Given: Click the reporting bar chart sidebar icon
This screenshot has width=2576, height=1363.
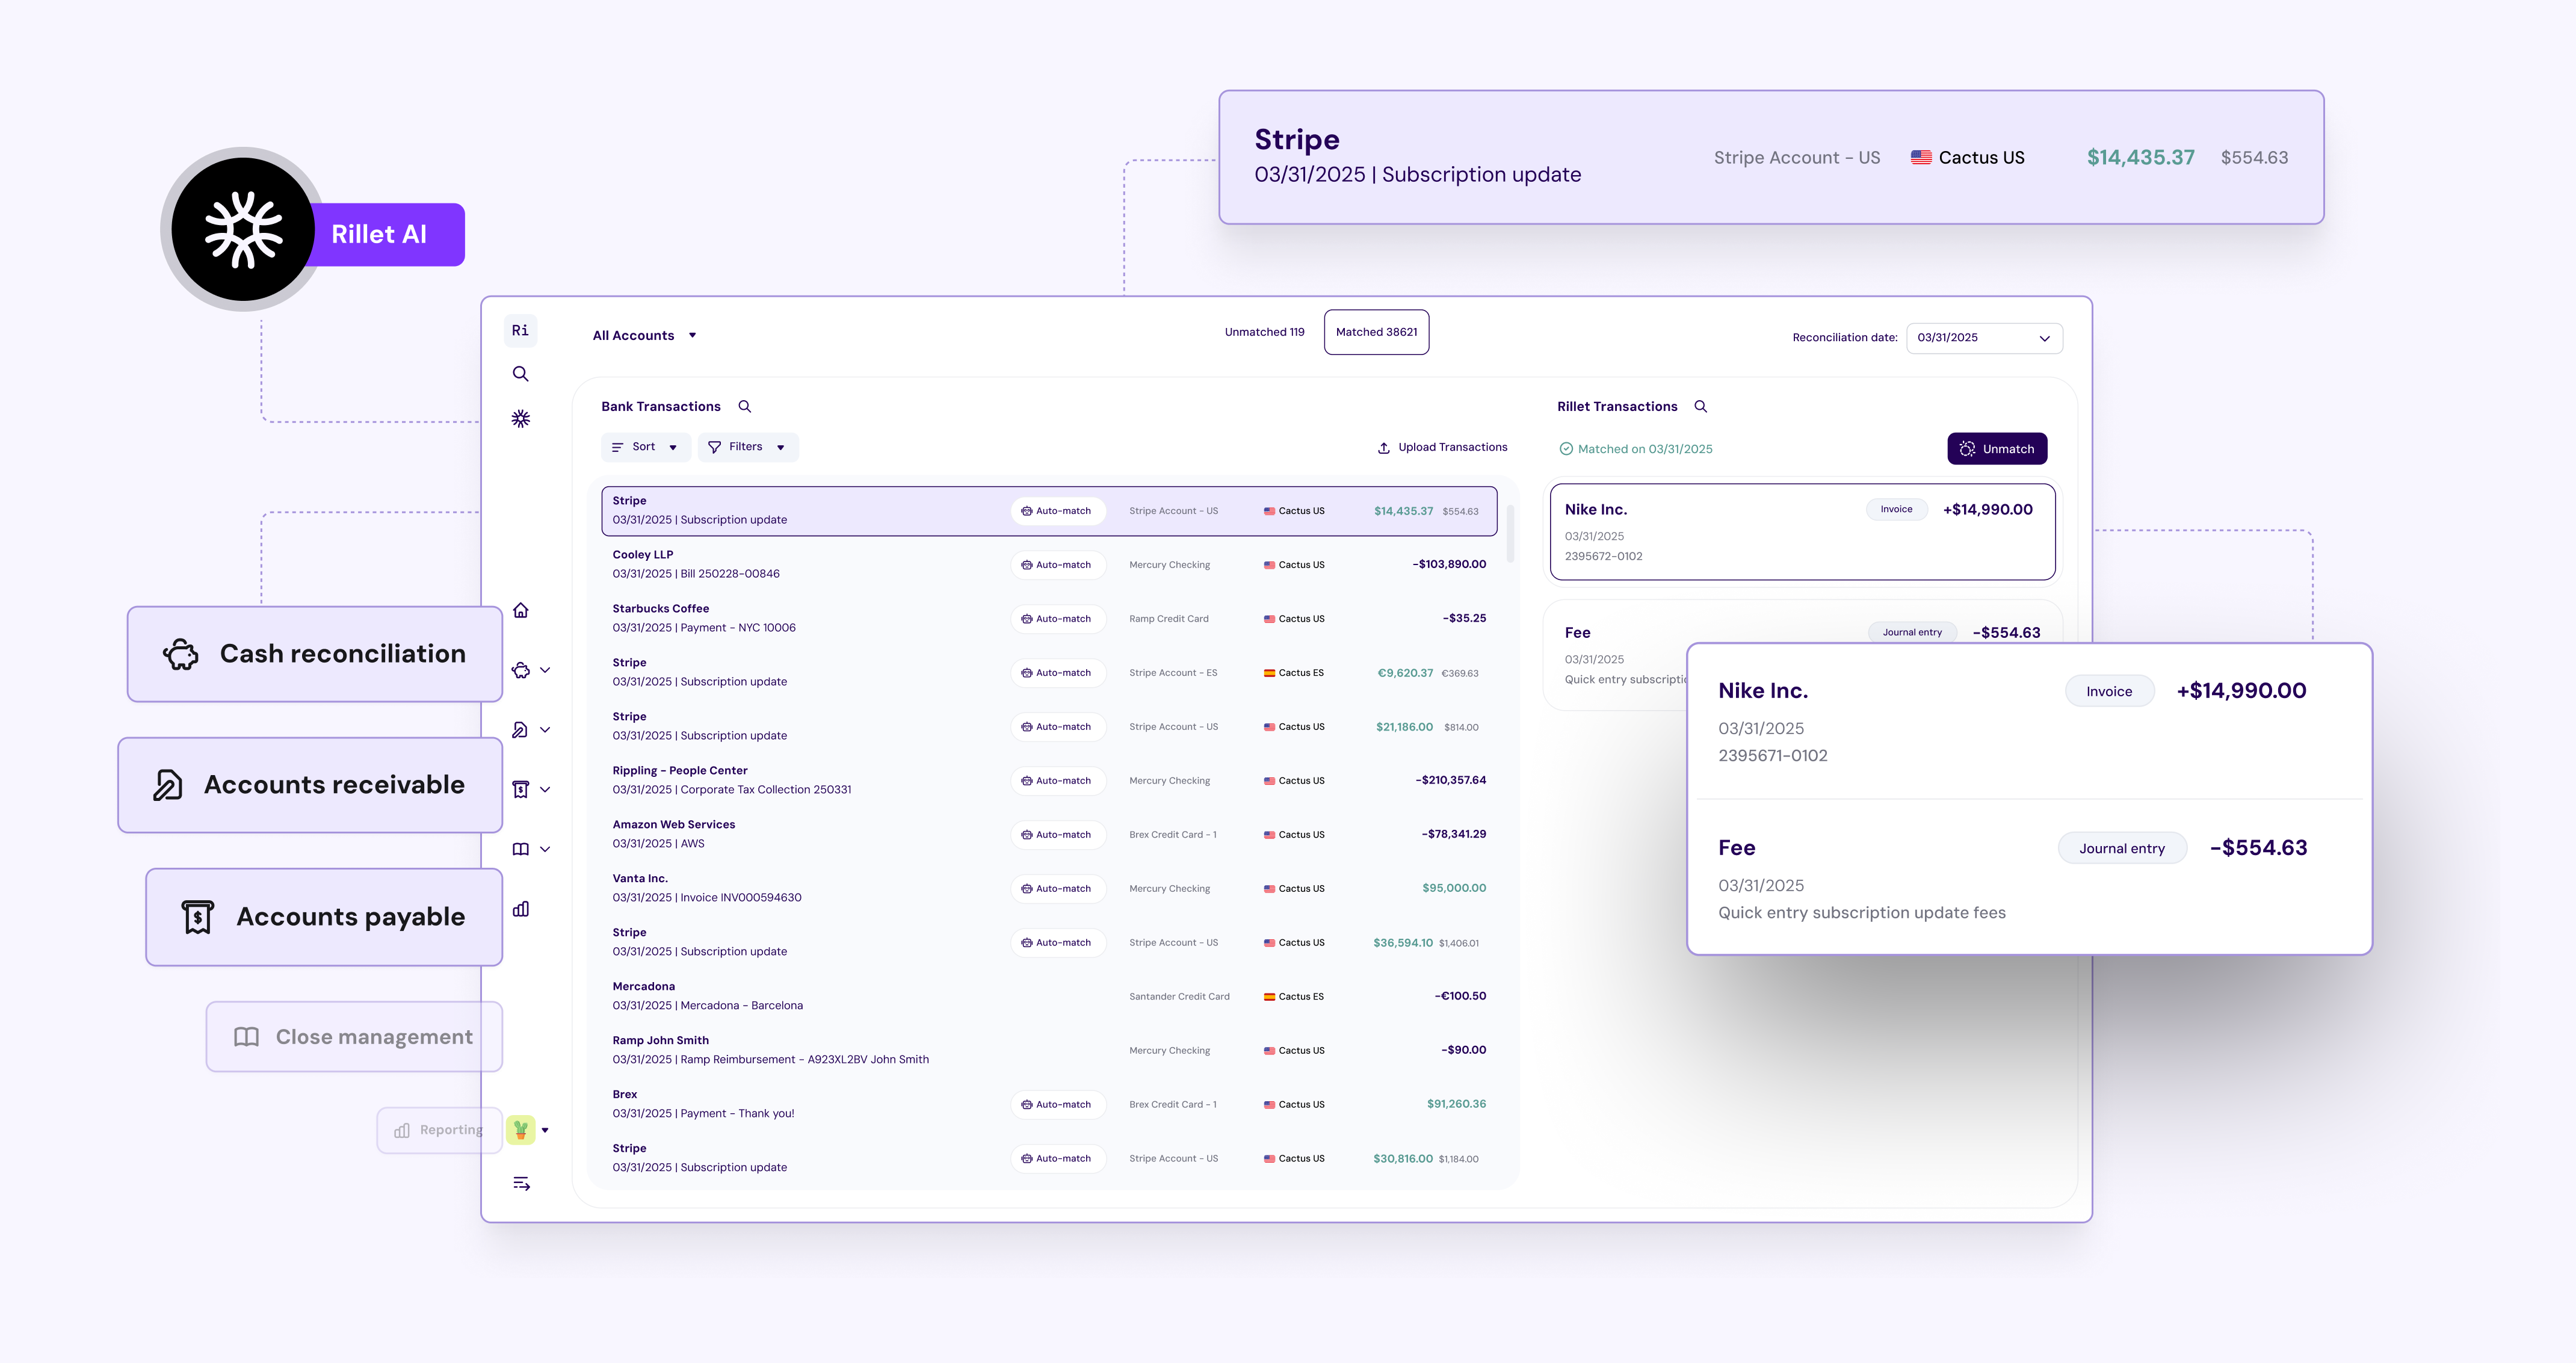Looking at the screenshot, I should pos(520,909).
